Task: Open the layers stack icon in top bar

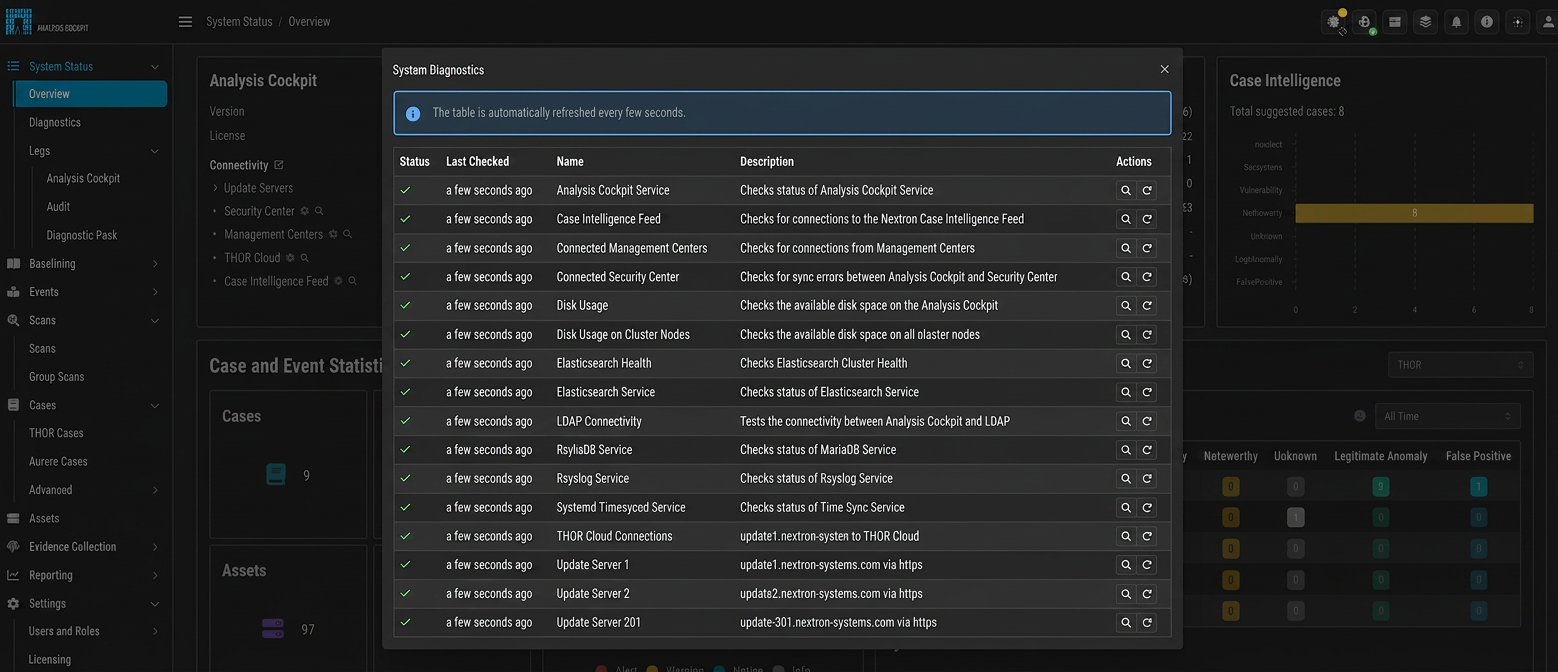Action: 1425,21
